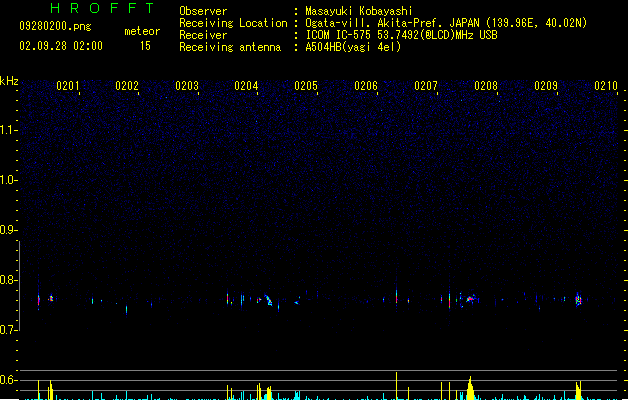Click the Receiver label
The image size is (629, 400).
pyautogui.click(x=203, y=35)
